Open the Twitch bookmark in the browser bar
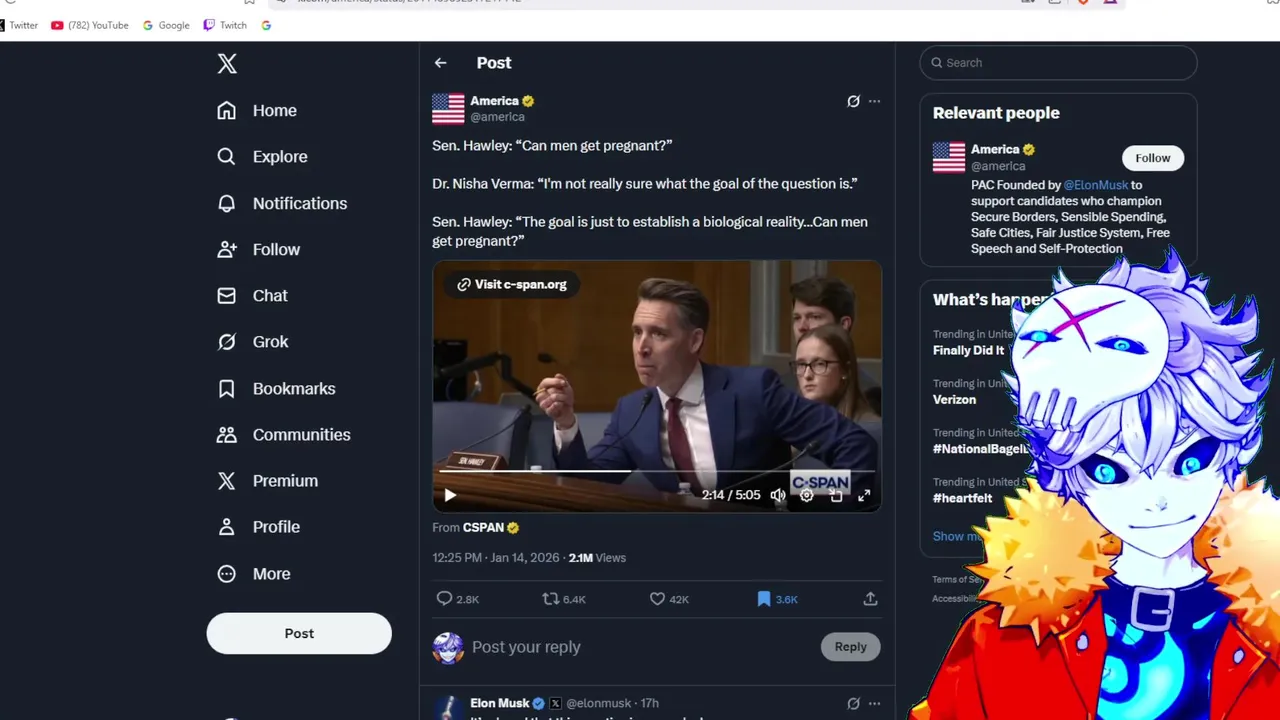Screen dimensions: 1280x720 pyautogui.click(x=225, y=25)
